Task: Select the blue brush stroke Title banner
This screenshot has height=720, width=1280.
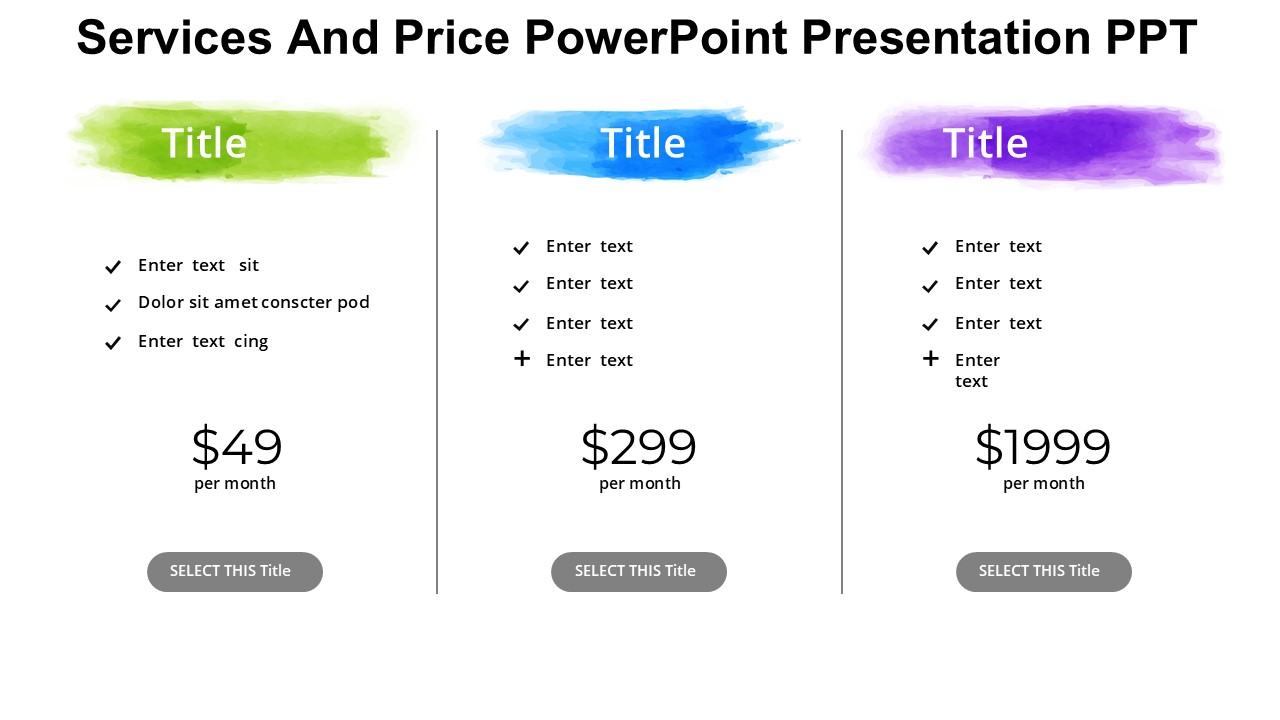Action: pos(640,144)
